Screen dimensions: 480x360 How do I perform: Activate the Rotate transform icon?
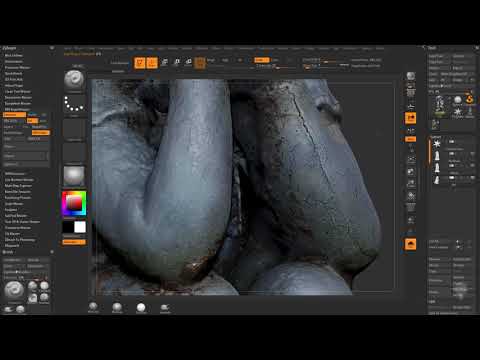(x=188, y=62)
